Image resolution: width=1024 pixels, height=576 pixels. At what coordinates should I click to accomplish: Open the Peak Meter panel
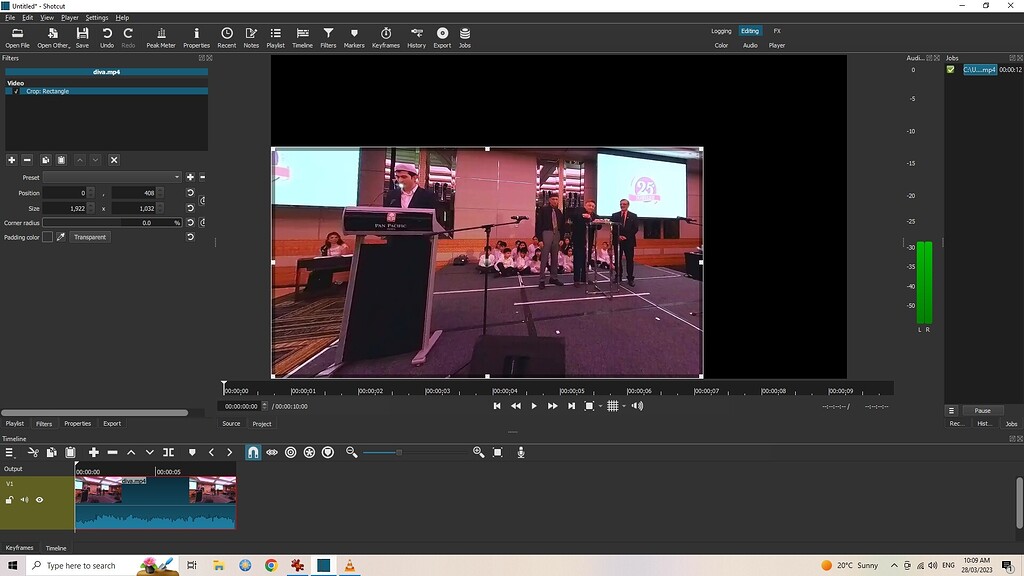(x=160, y=37)
